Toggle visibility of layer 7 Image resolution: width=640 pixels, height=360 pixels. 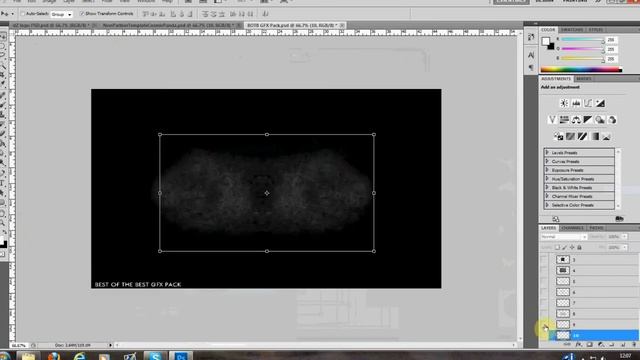544,303
